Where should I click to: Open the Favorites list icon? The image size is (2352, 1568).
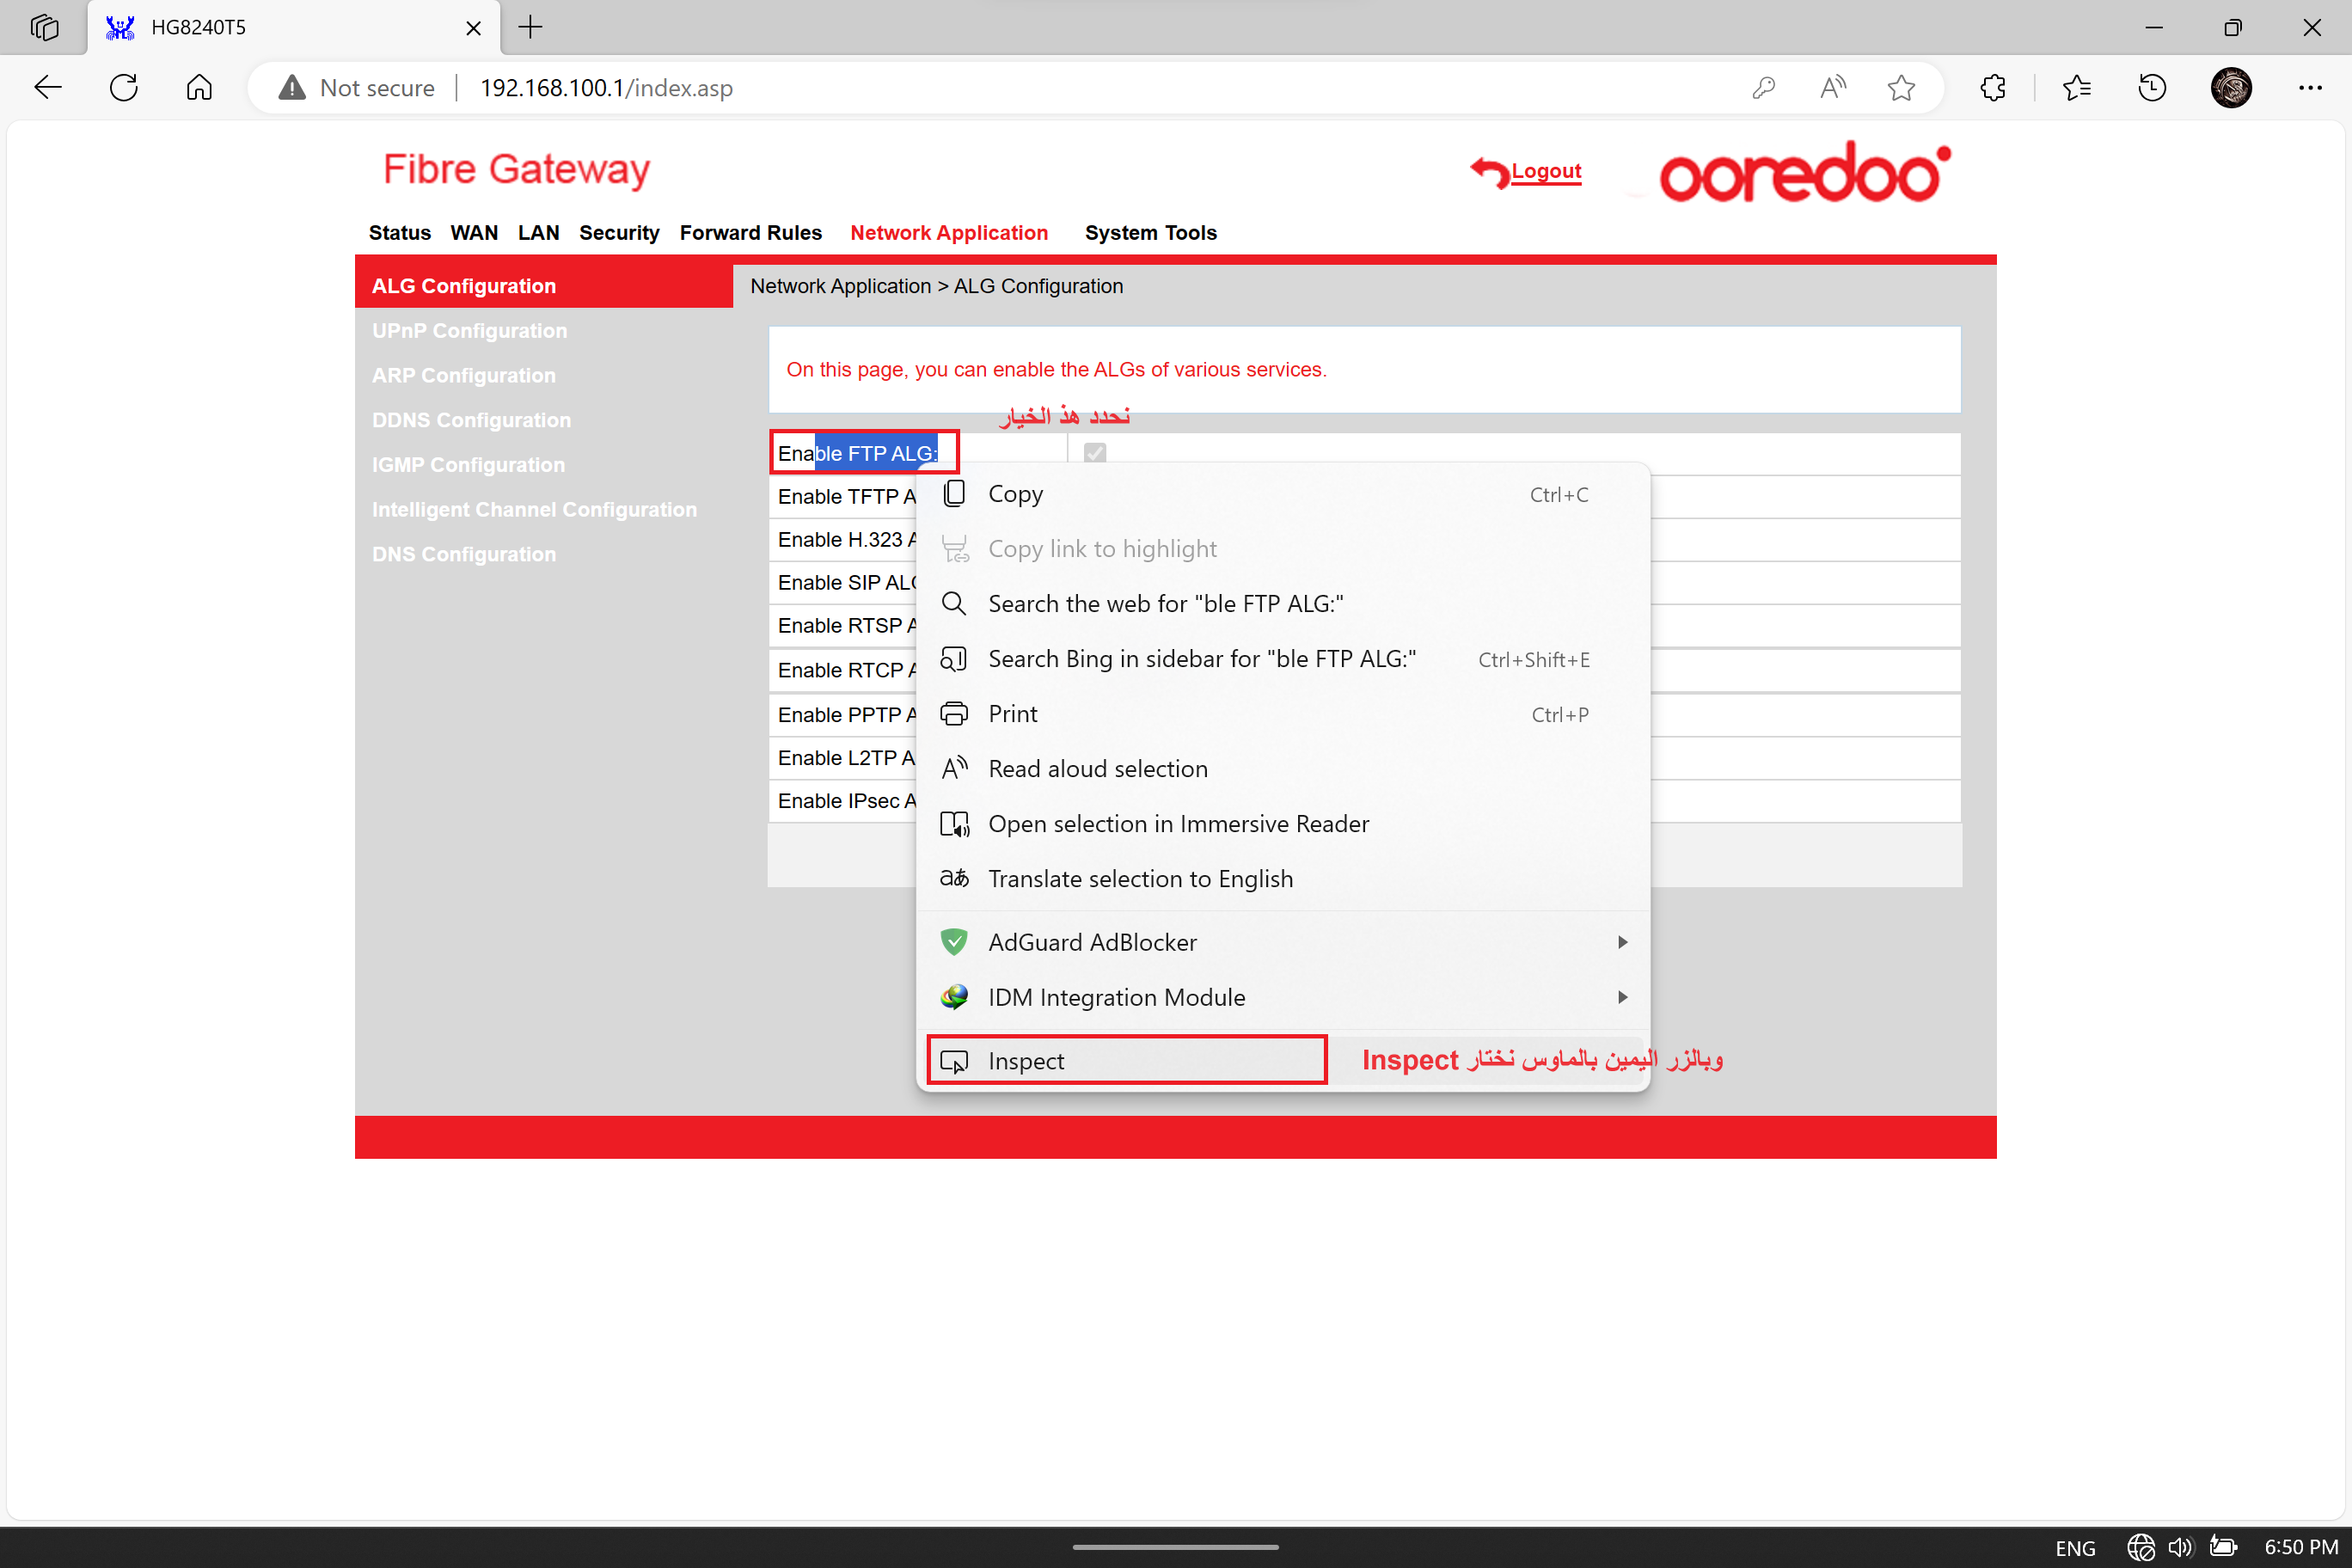2076,88
